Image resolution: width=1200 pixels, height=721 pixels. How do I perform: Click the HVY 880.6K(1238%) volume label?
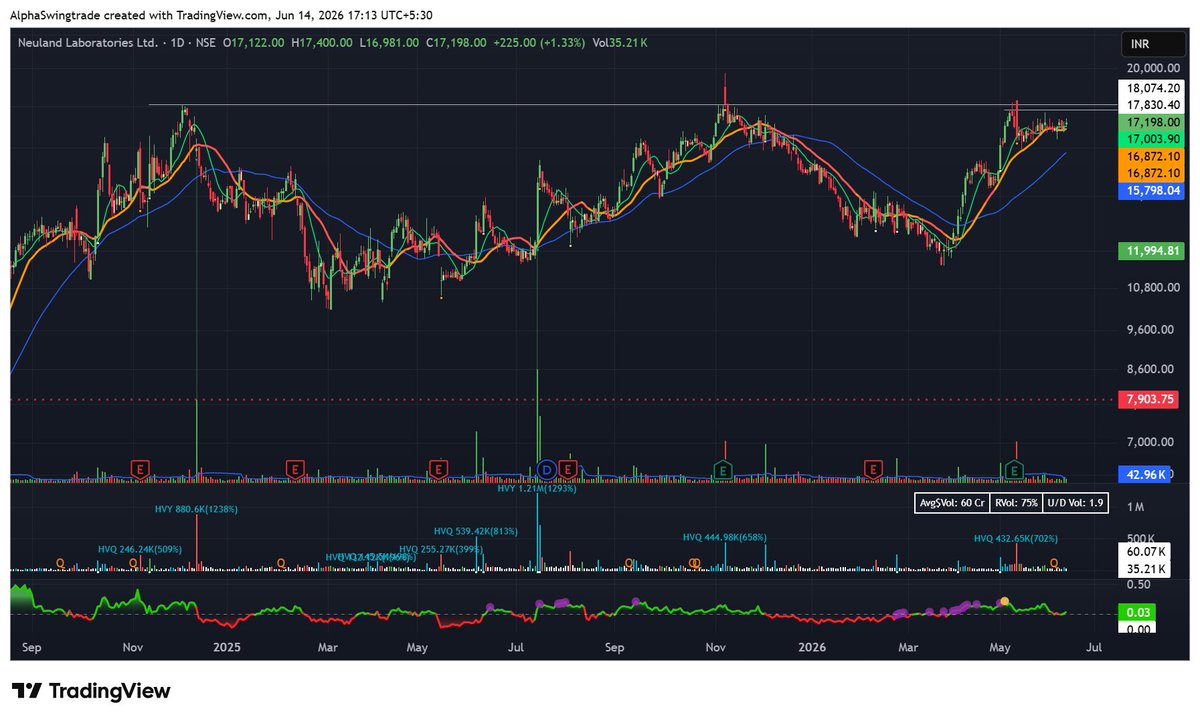tap(196, 509)
